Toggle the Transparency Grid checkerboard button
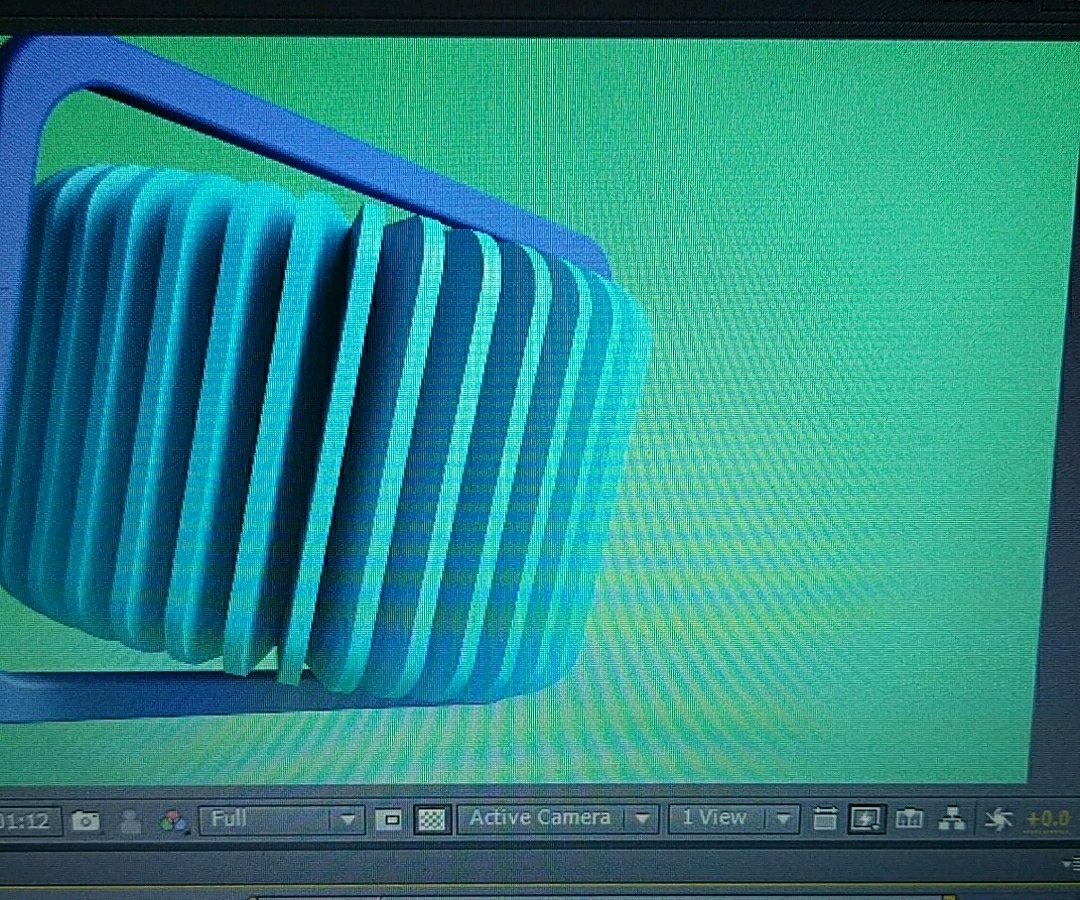This screenshot has height=900, width=1080. [432, 819]
